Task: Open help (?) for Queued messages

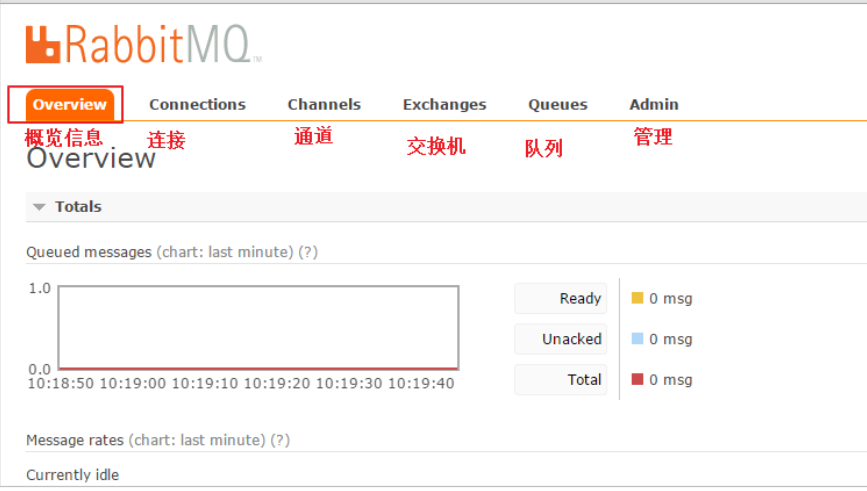Action: (308, 252)
